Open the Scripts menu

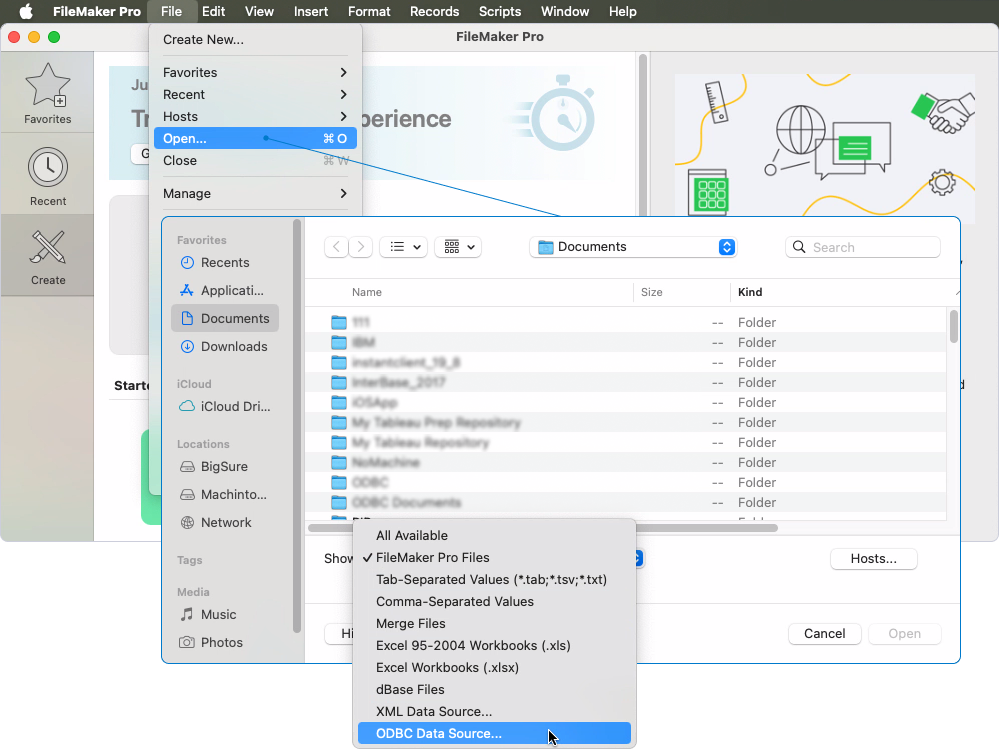pos(499,11)
